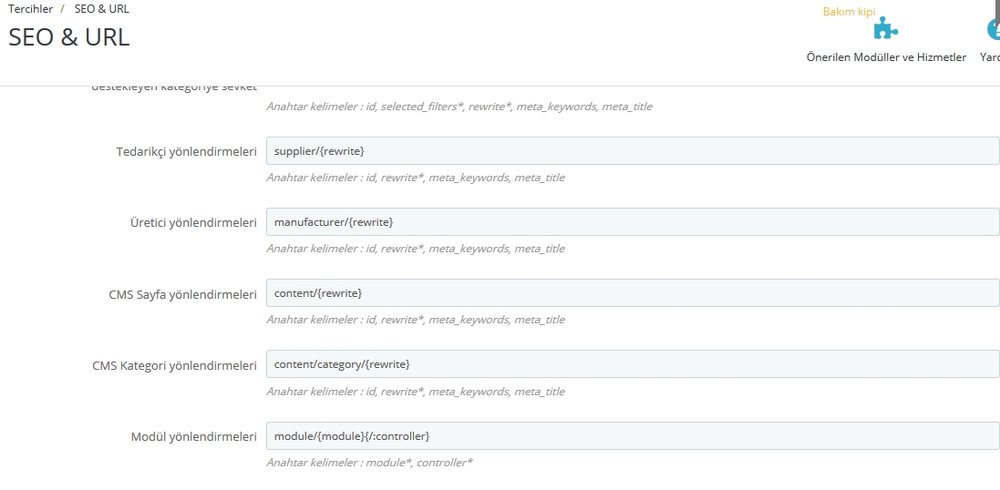Viewport: 1000px width, 490px height.
Task: Click the CMS Sayfa yönlendirmeleri label
Action: click(183, 294)
